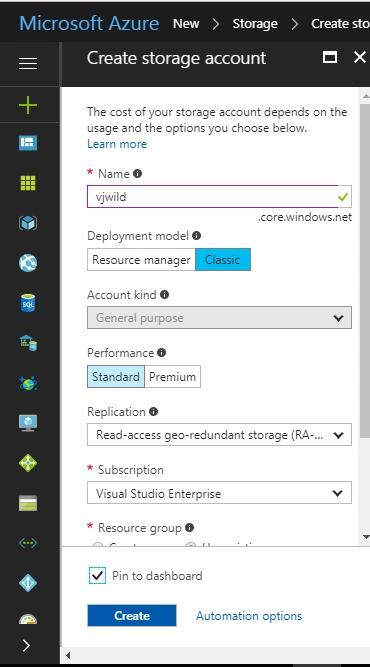
Task: Open the Account kind dropdown
Action: coord(219,318)
